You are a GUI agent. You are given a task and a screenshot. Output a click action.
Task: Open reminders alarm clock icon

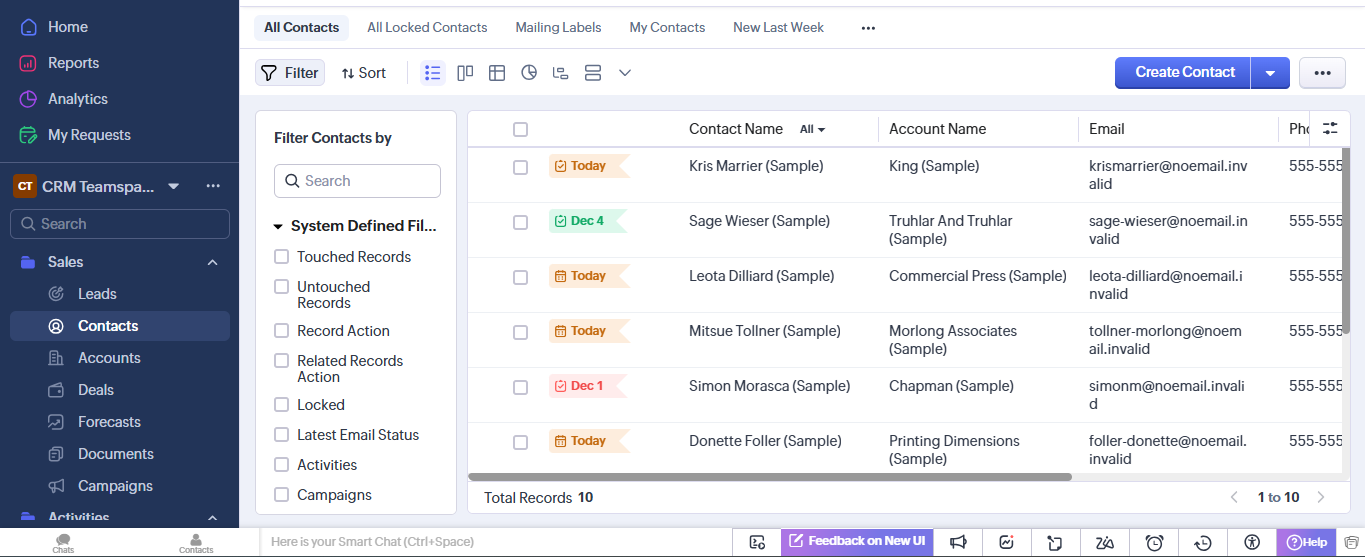(1154, 542)
